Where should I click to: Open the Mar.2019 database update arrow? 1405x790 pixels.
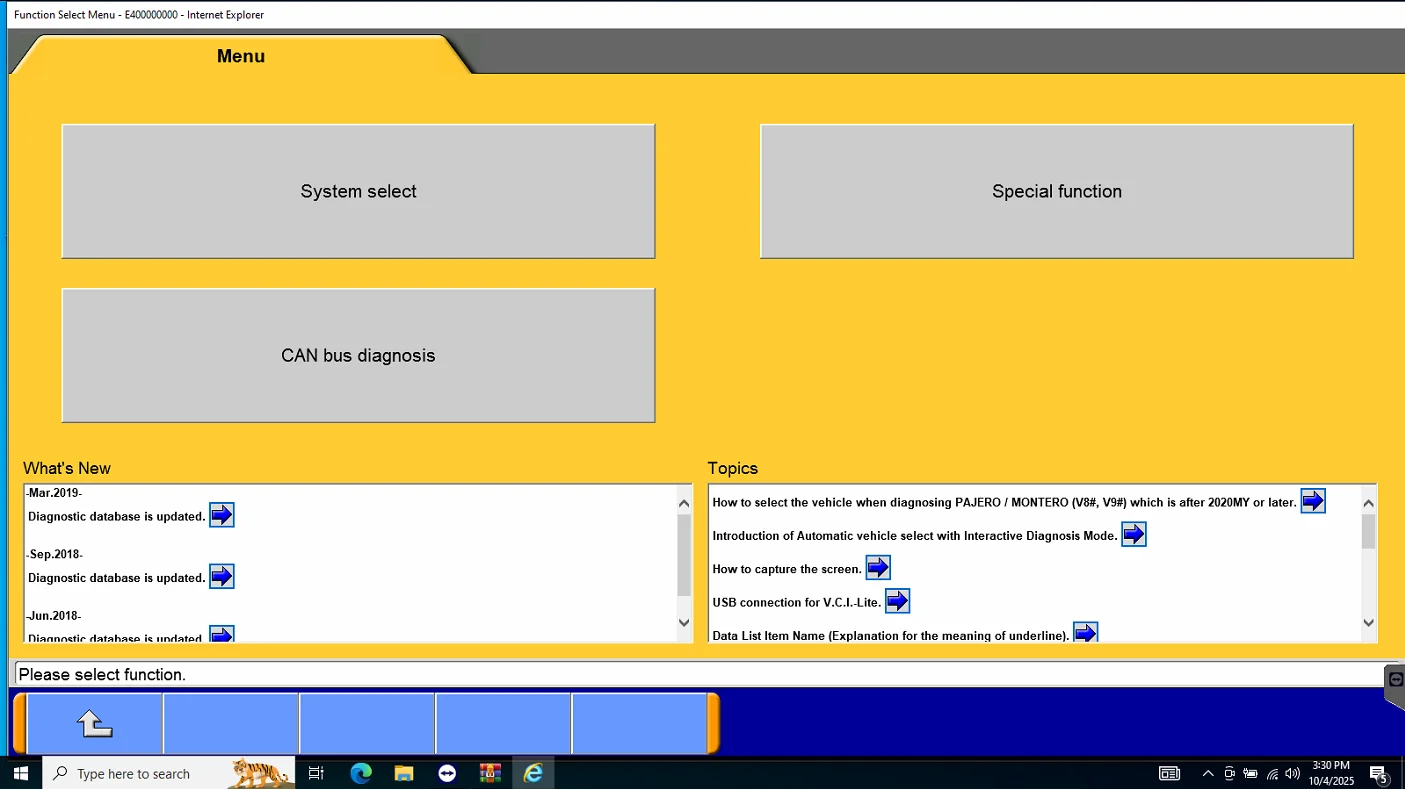[221, 515]
